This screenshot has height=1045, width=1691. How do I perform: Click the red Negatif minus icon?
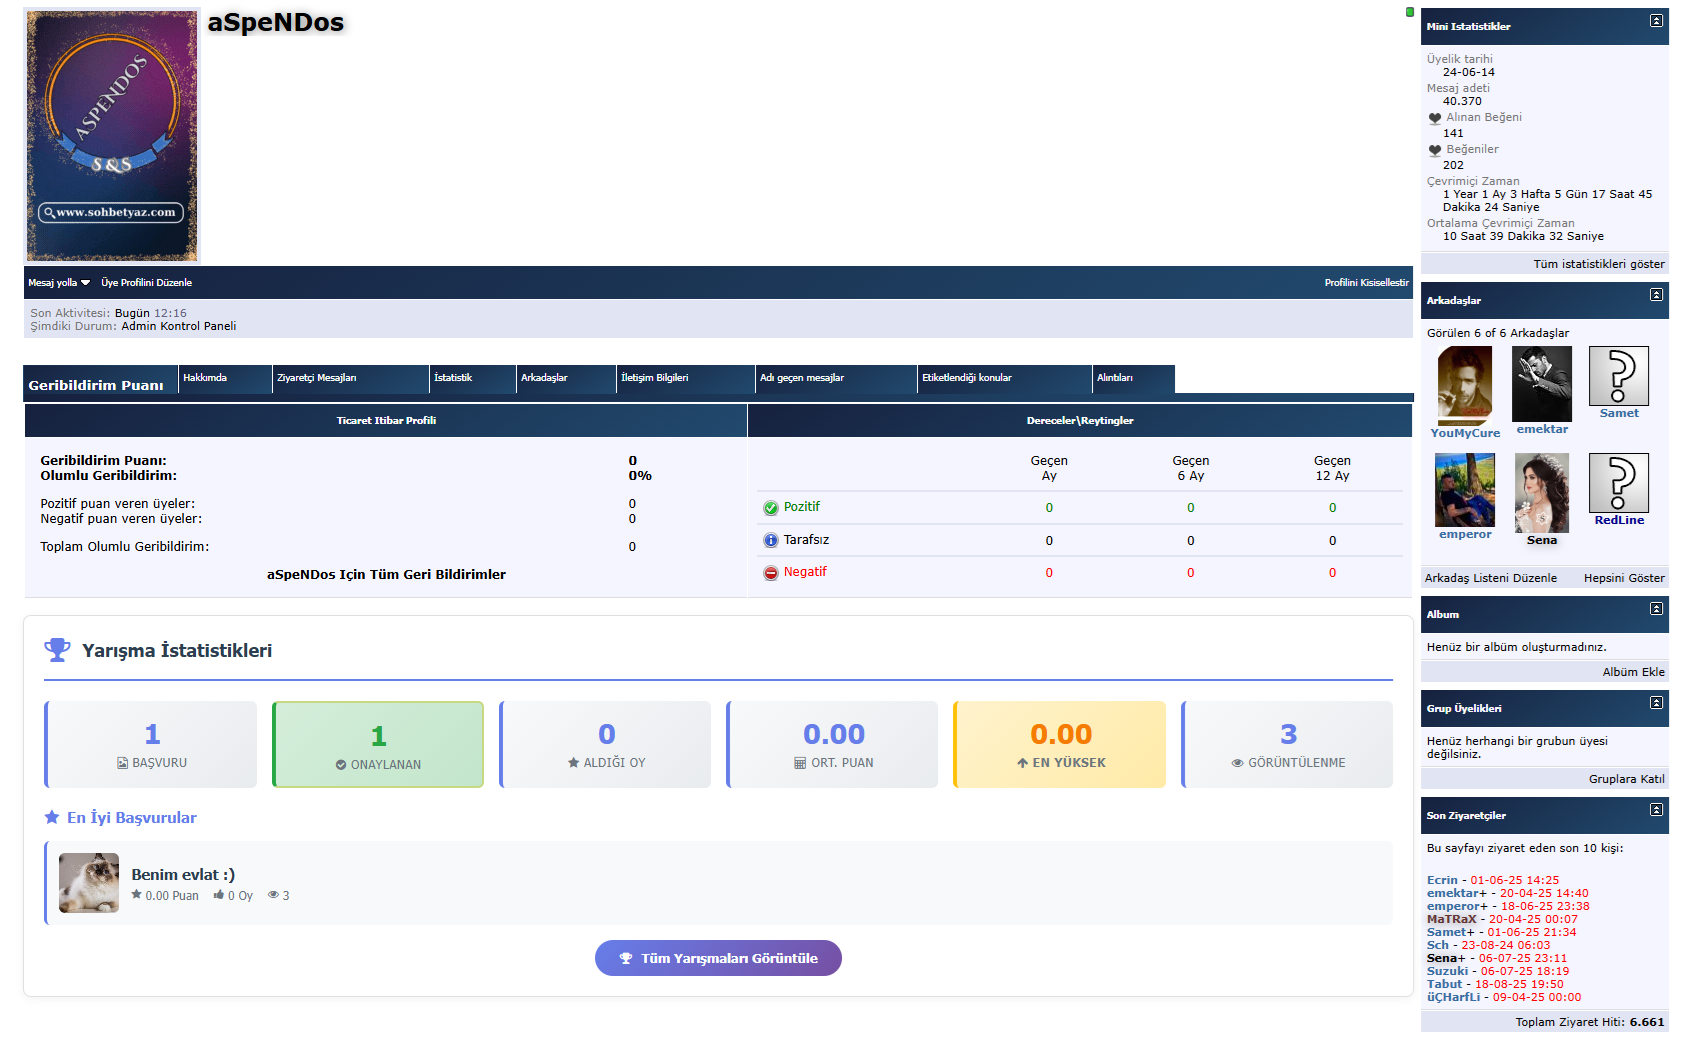tap(770, 573)
